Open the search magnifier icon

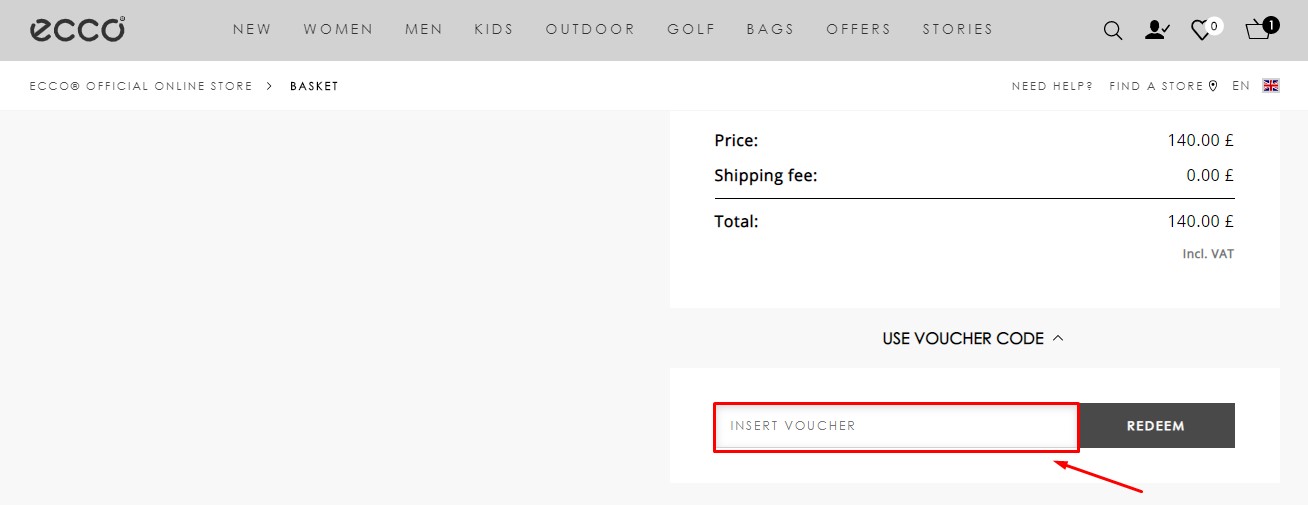click(x=1113, y=31)
